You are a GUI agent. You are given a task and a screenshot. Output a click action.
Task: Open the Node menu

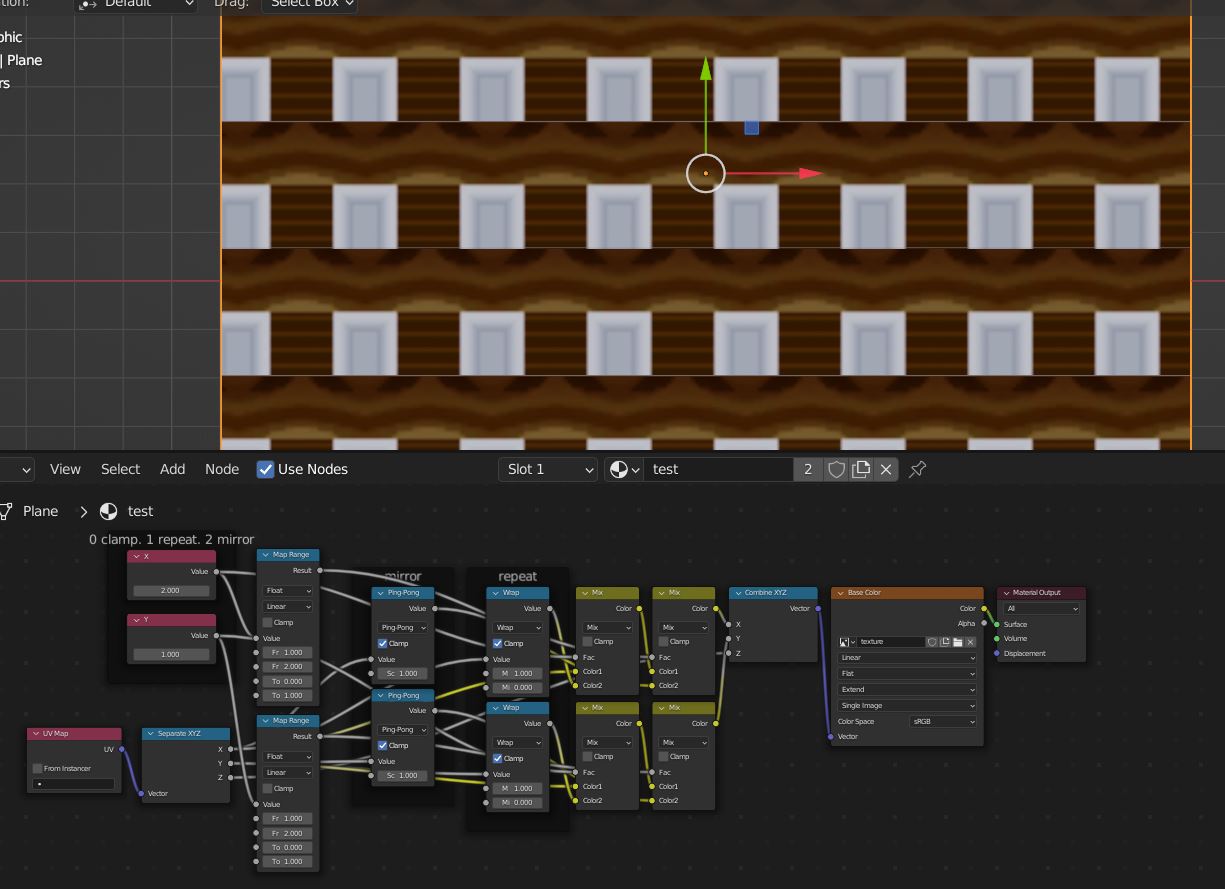tap(222, 469)
